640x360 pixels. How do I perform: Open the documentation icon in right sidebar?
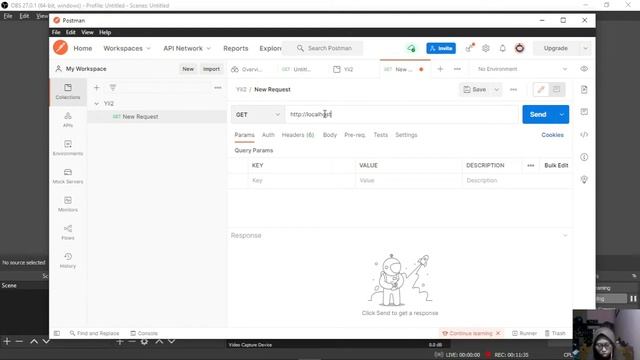[x=584, y=90]
